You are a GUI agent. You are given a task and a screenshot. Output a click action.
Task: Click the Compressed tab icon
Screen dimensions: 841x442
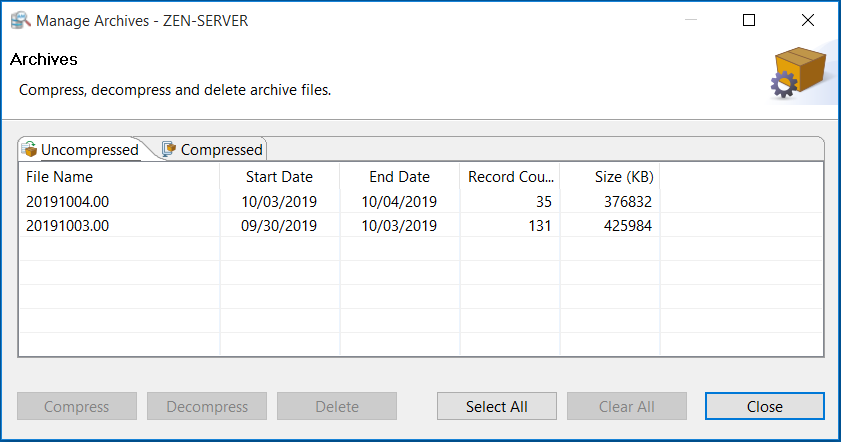pos(169,149)
